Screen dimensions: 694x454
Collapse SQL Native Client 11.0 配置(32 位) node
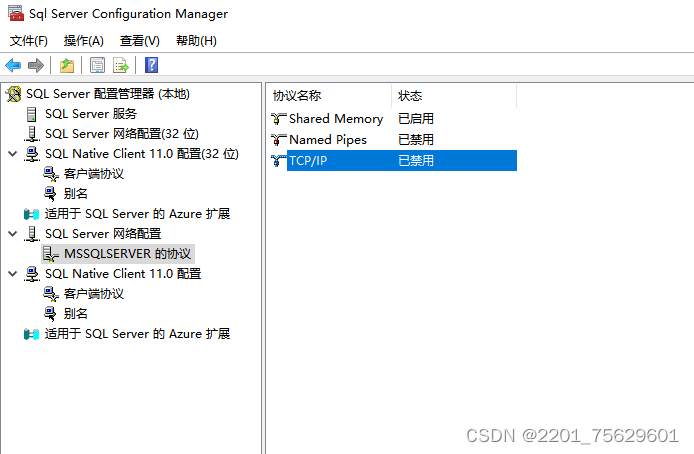click(x=13, y=154)
